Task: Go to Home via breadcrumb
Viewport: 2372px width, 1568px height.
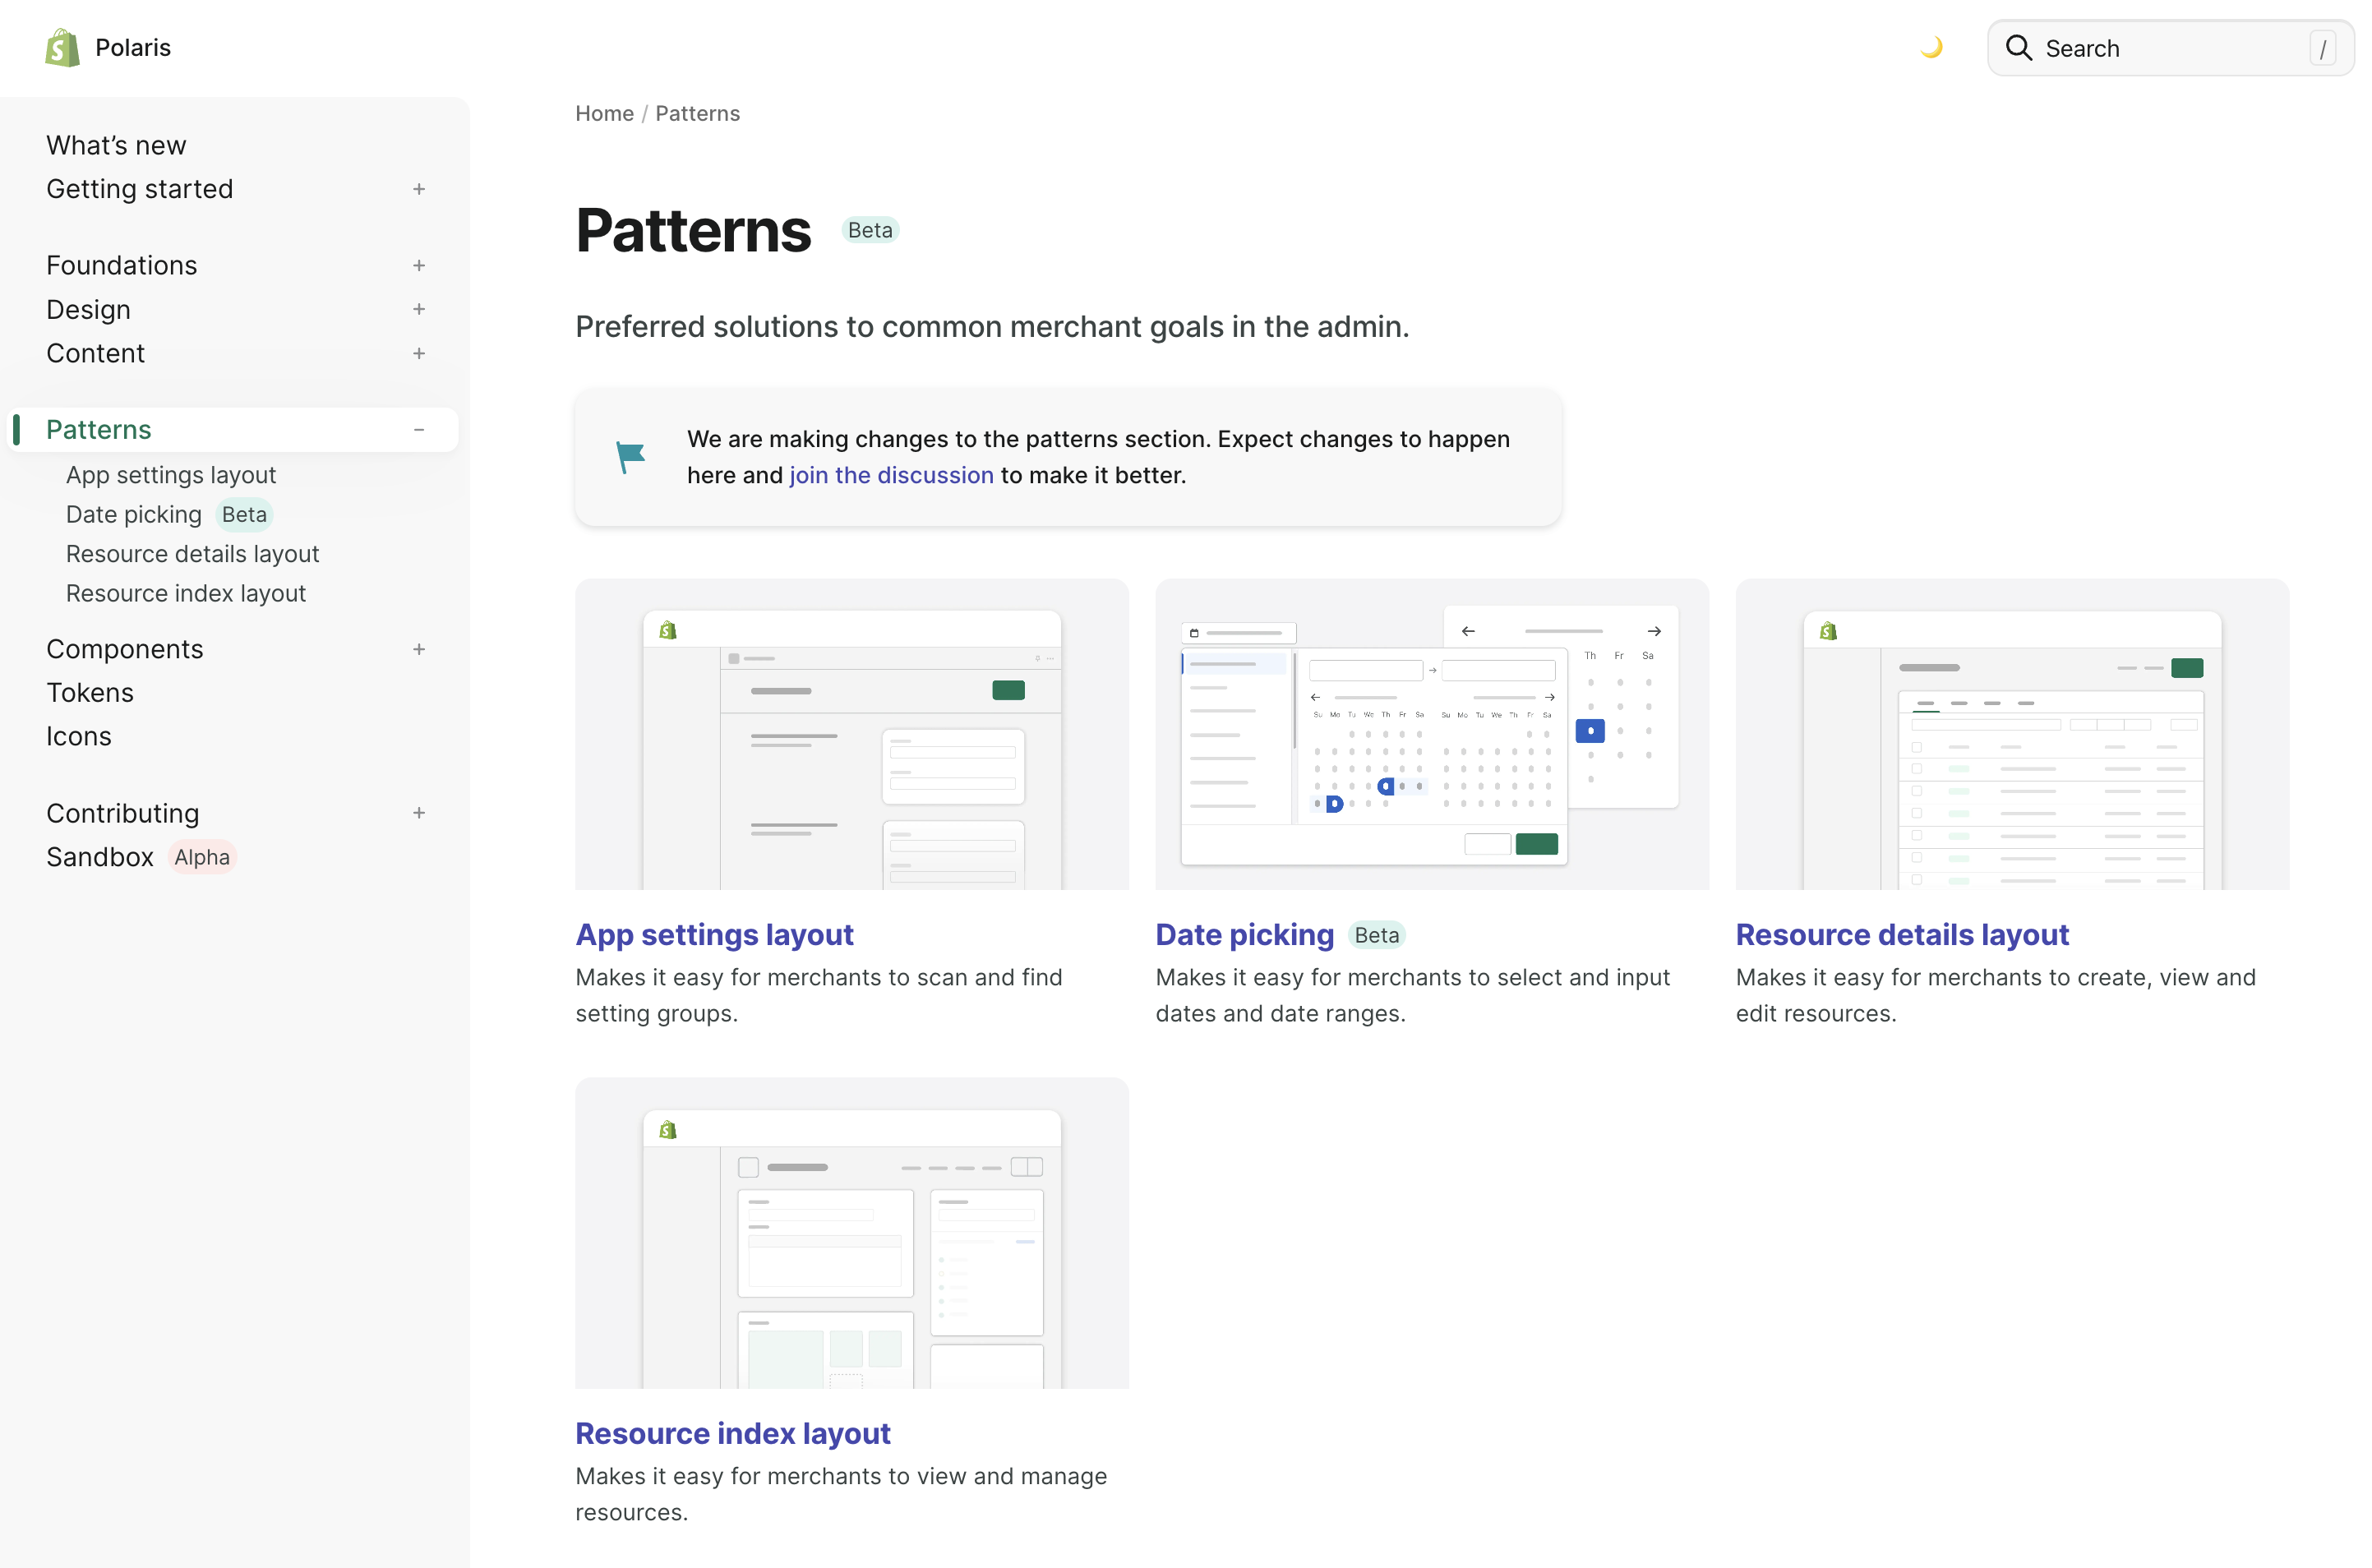Action: click(604, 113)
